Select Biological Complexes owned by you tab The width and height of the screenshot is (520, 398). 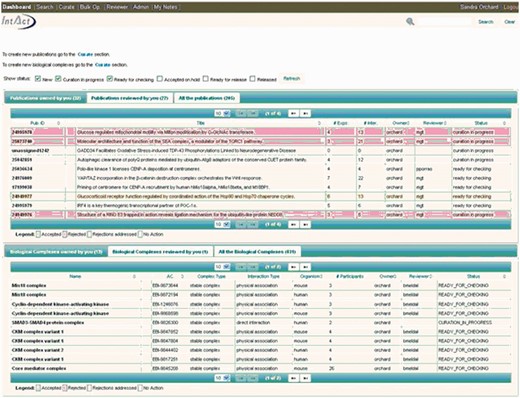coord(56,252)
